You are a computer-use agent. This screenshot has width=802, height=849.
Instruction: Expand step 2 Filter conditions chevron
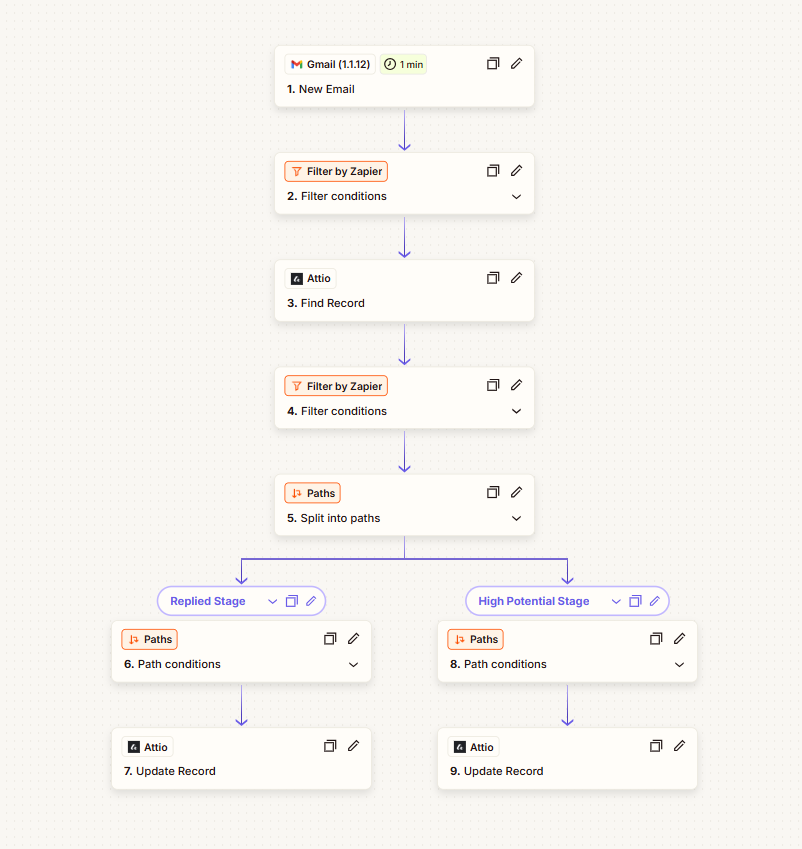pos(516,197)
